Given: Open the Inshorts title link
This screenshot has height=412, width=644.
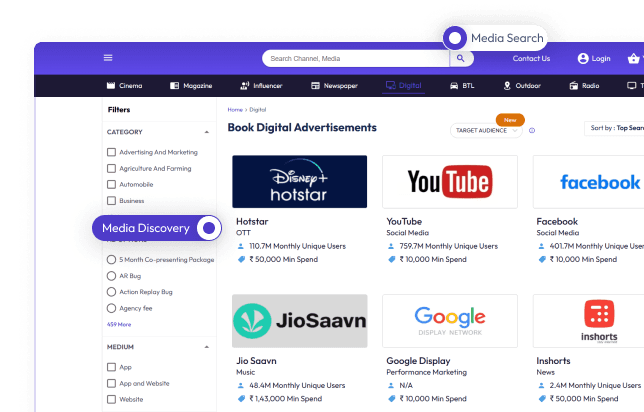Looking at the screenshot, I should (x=553, y=361).
